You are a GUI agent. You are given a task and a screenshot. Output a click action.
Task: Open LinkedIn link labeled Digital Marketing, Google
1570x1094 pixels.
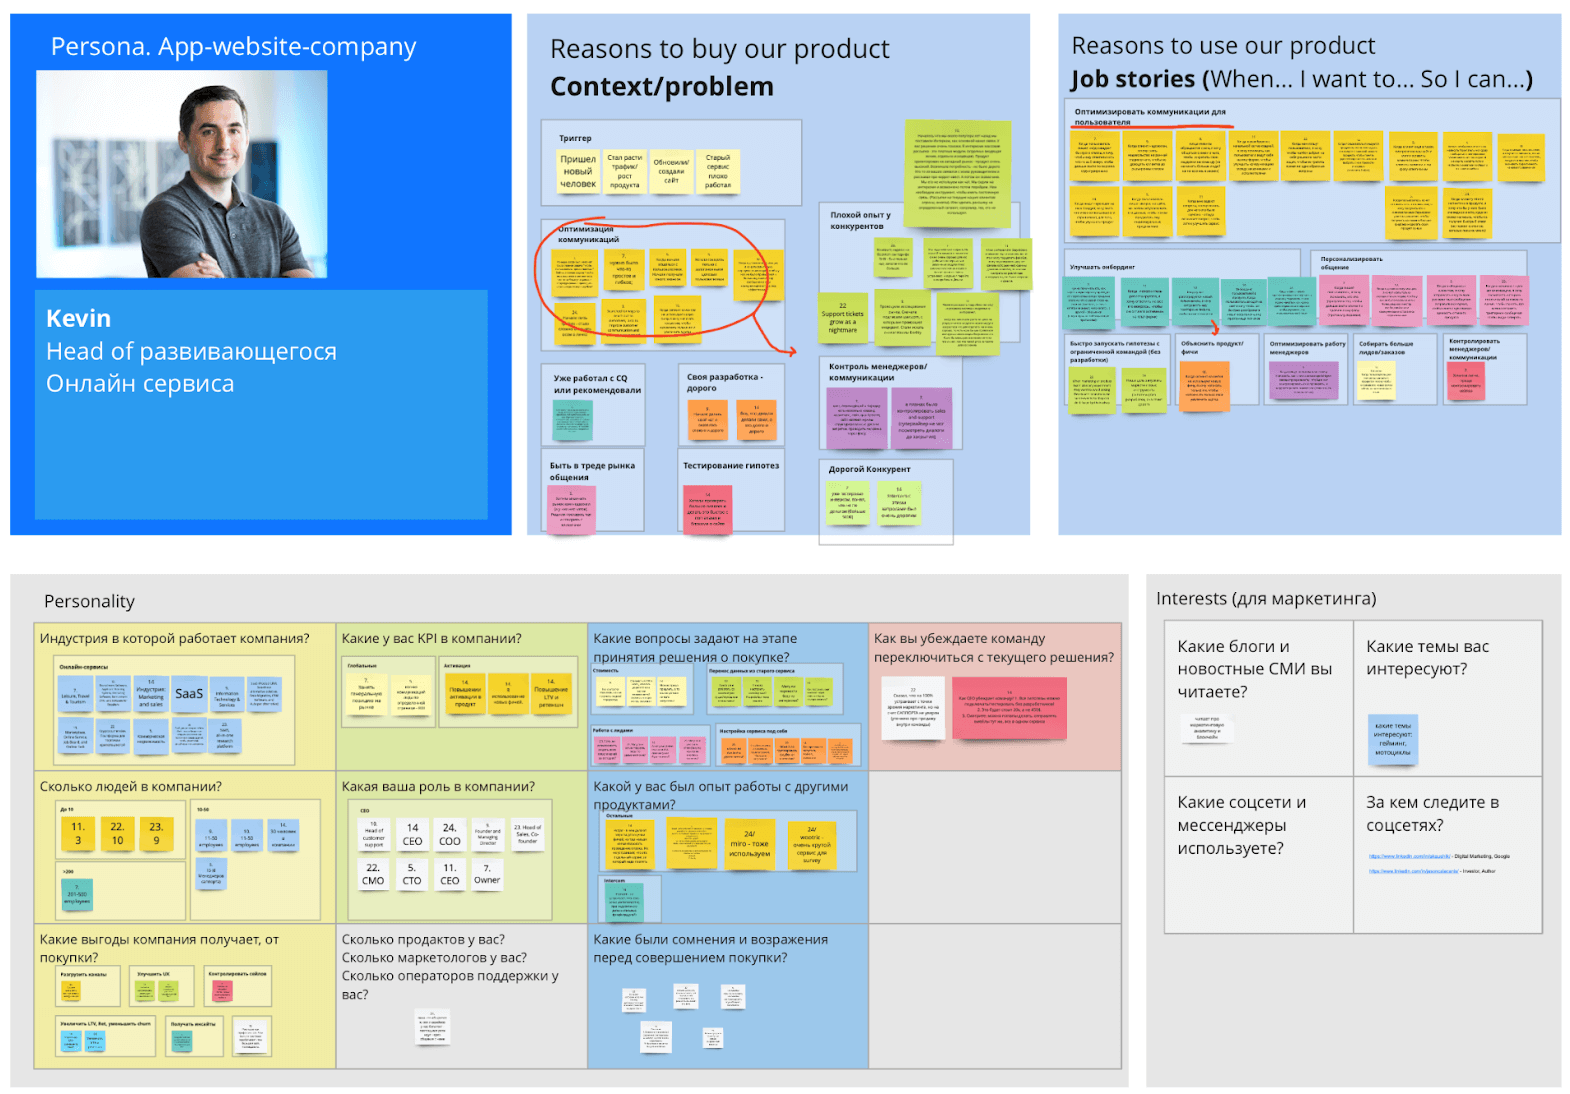[1409, 856]
